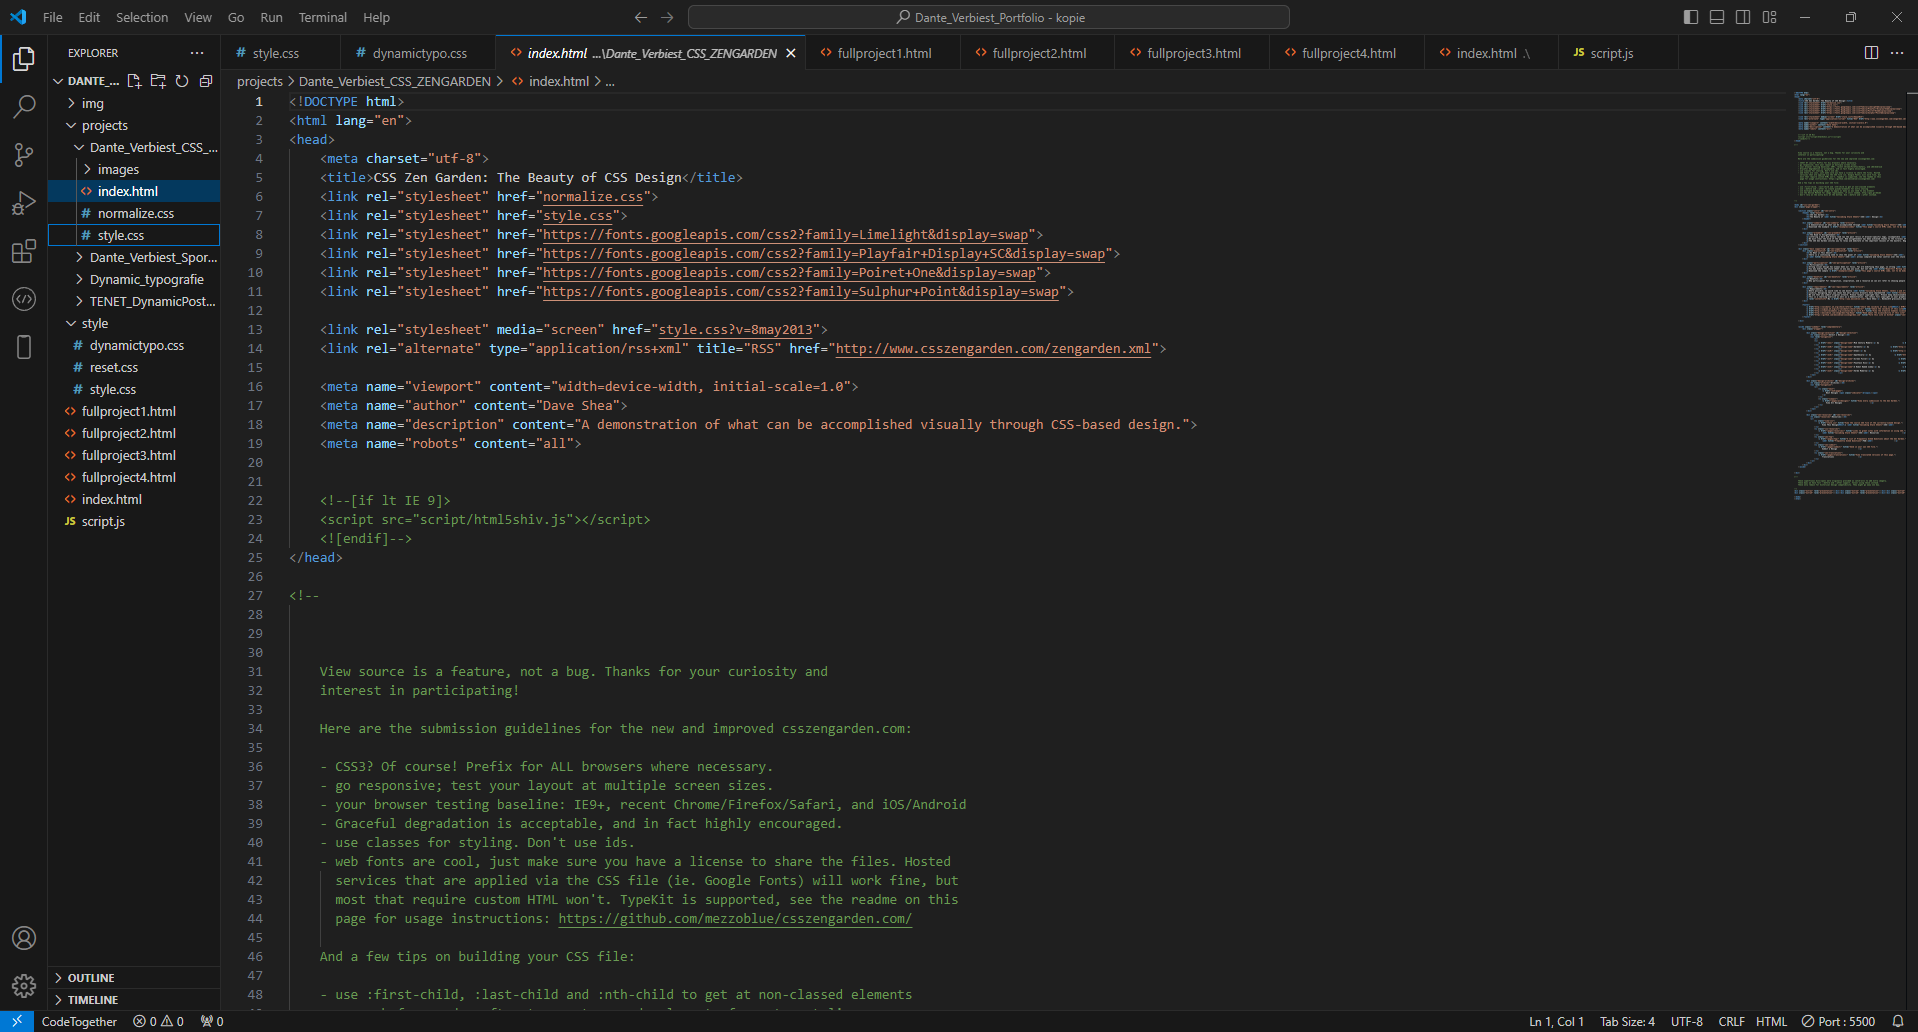Open Customize Layout icon in title bar
Screen dimensions: 1918x1032
click(x=1769, y=17)
